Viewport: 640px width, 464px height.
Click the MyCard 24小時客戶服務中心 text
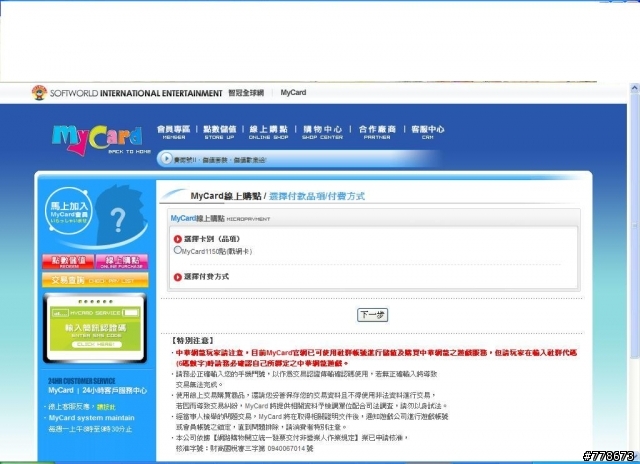coord(97,391)
